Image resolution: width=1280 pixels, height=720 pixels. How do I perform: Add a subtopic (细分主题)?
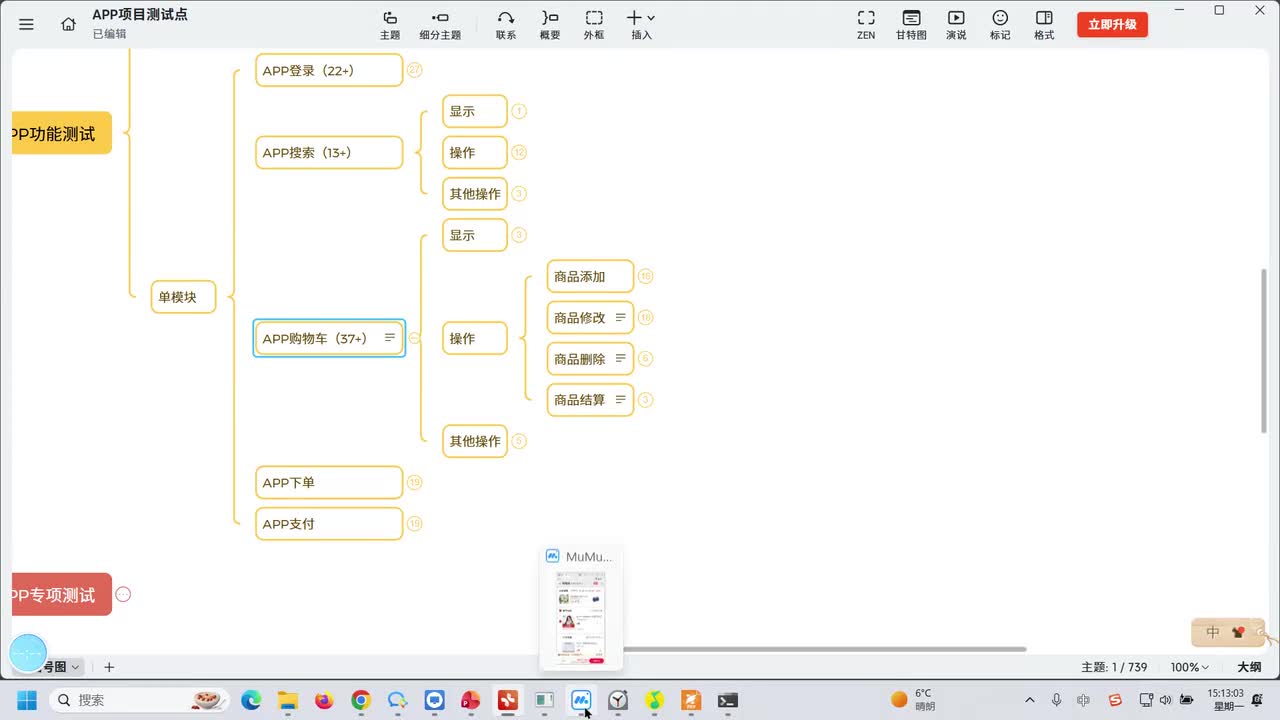point(440,25)
